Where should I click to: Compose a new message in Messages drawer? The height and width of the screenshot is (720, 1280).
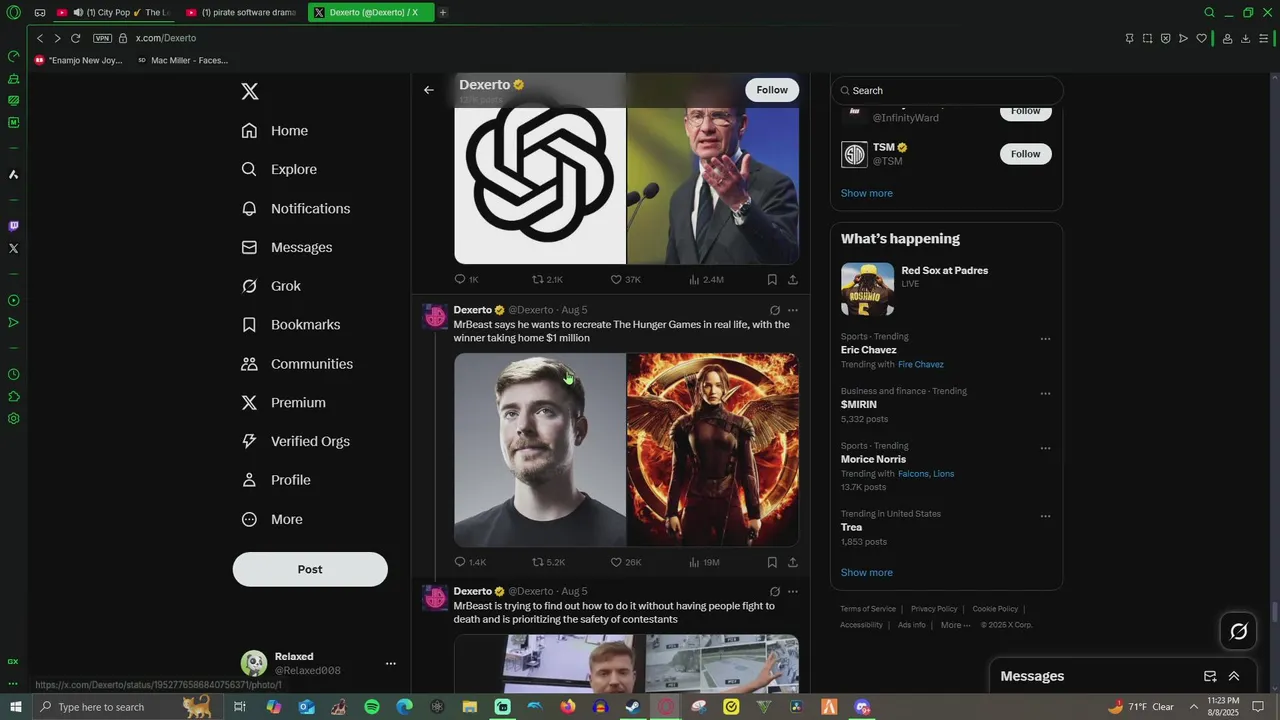1210,676
